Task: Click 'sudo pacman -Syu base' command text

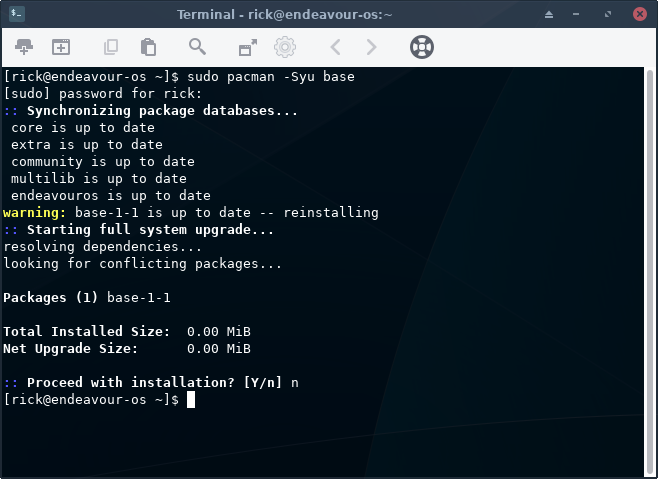Action: pyautogui.click(x=271, y=77)
